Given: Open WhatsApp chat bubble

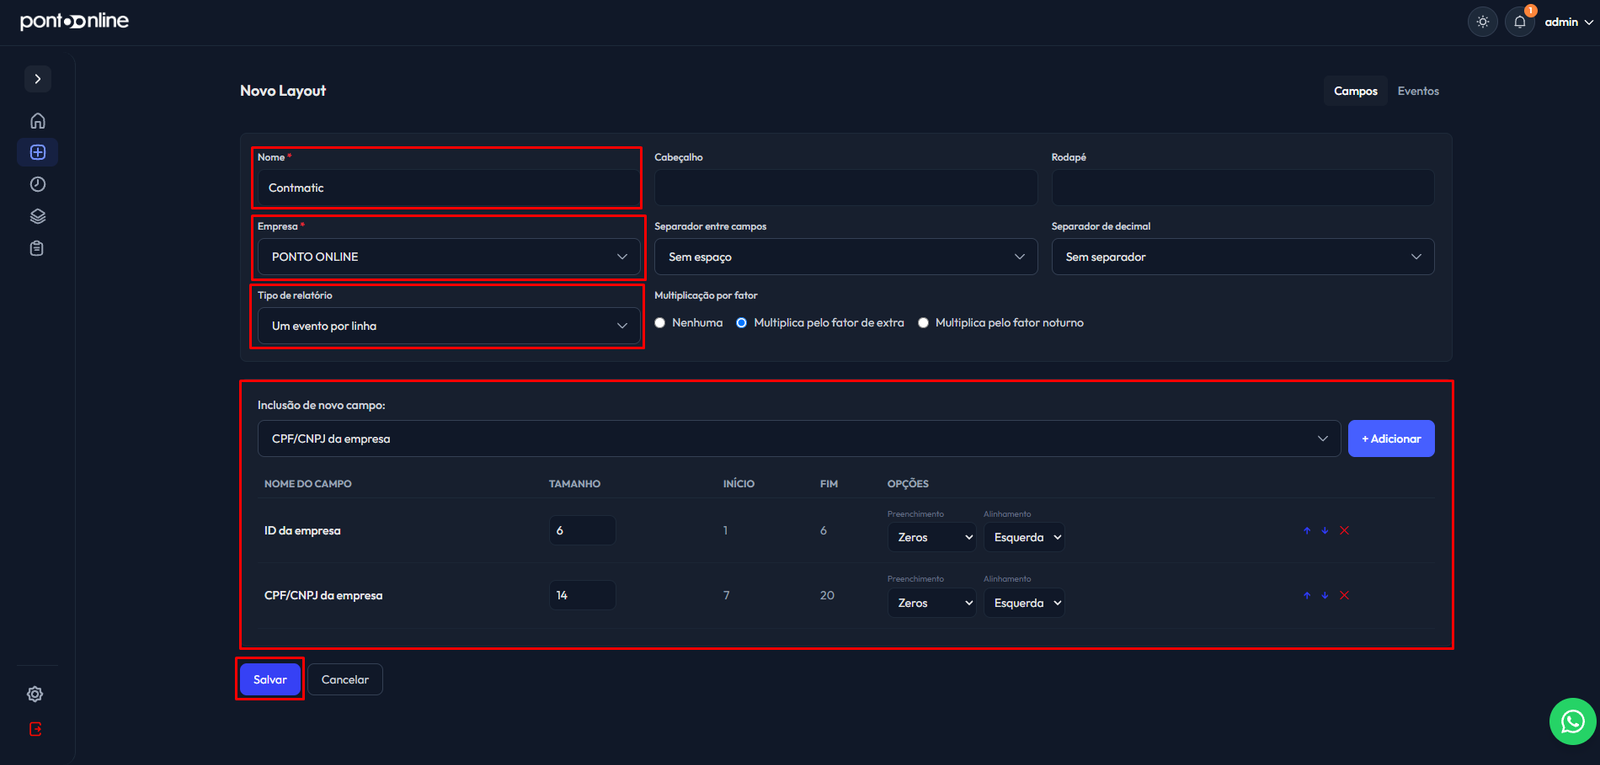Looking at the screenshot, I should (x=1573, y=721).
